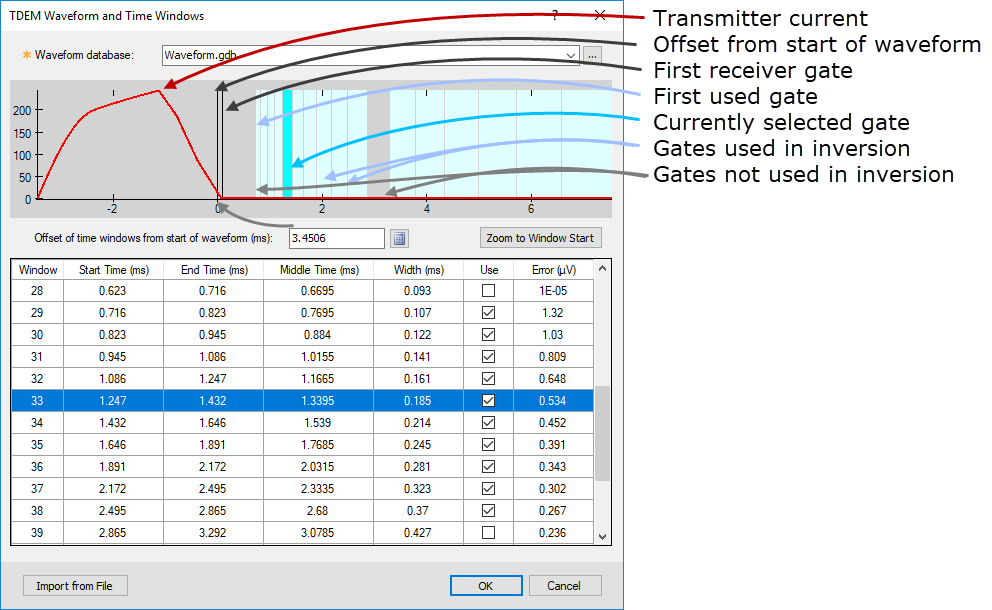Click Middle Time cell 2.3335
Screen dimensions: 992x610
[x=318, y=489]
